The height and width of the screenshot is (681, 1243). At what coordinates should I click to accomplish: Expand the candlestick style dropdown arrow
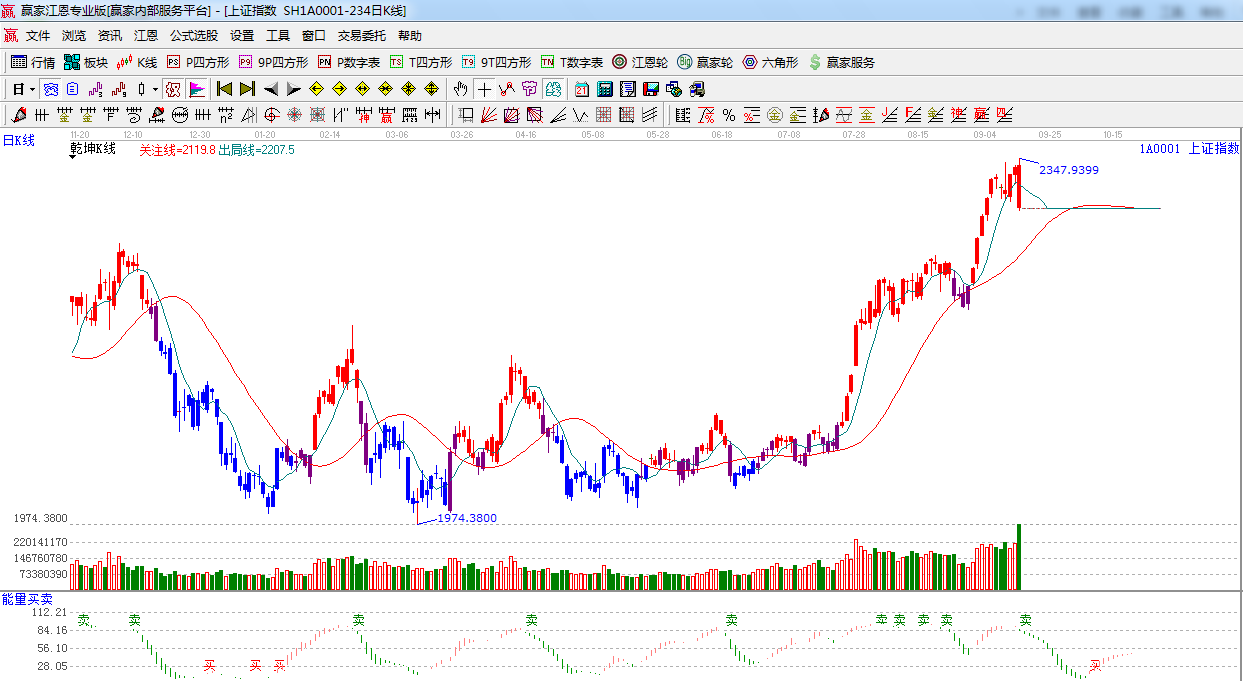[155, 89]
